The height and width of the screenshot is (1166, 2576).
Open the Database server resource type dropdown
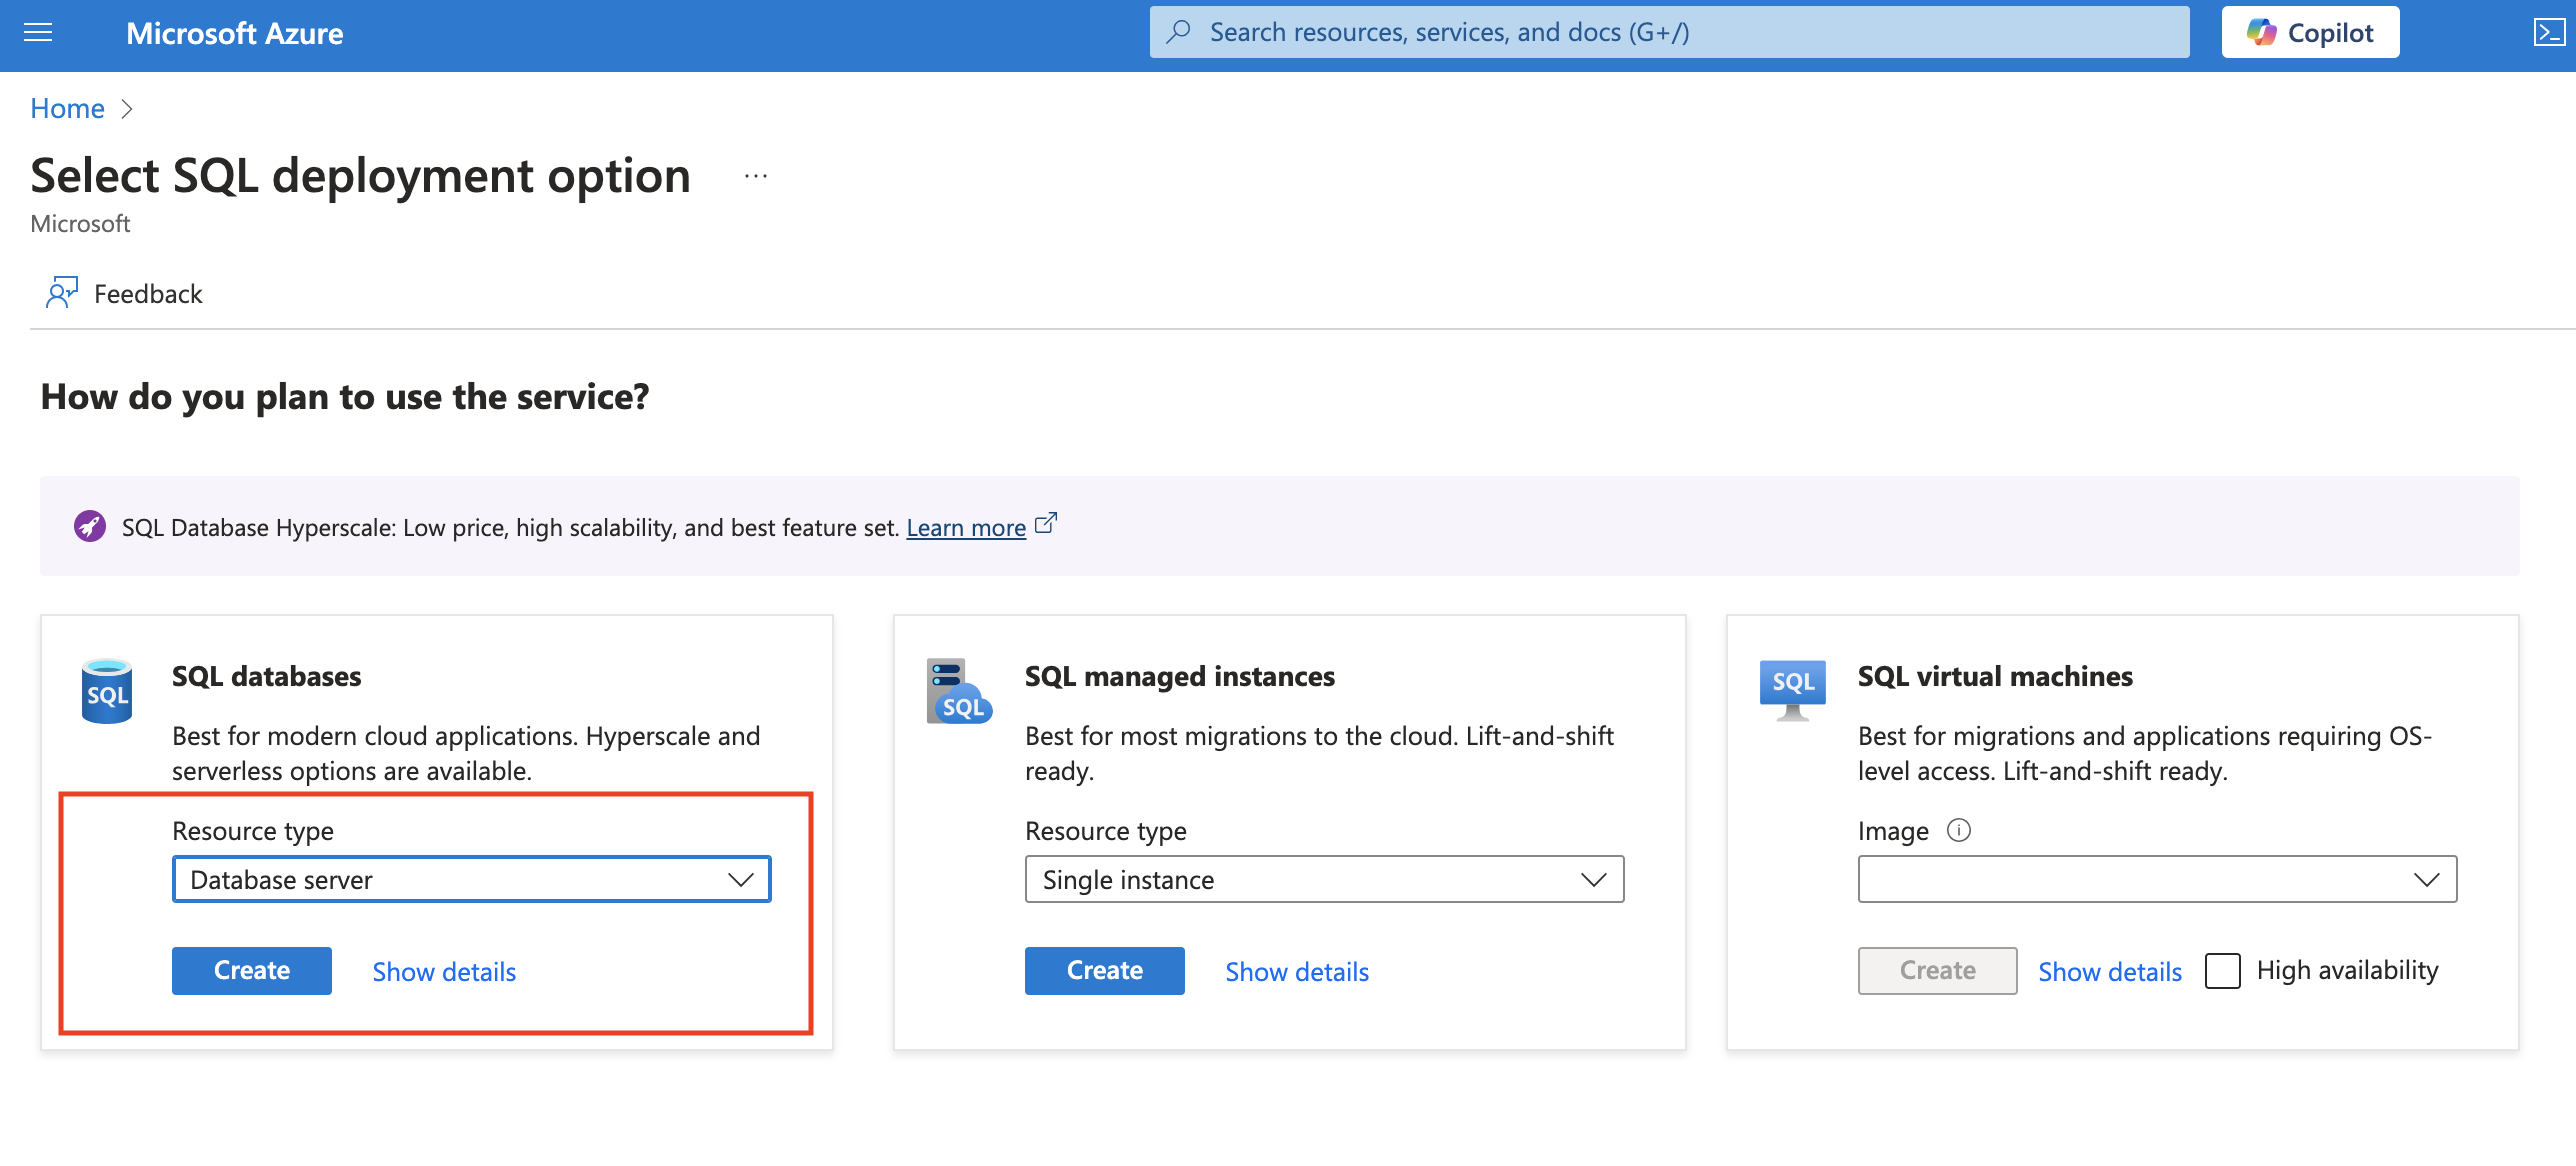click(472, 879)
